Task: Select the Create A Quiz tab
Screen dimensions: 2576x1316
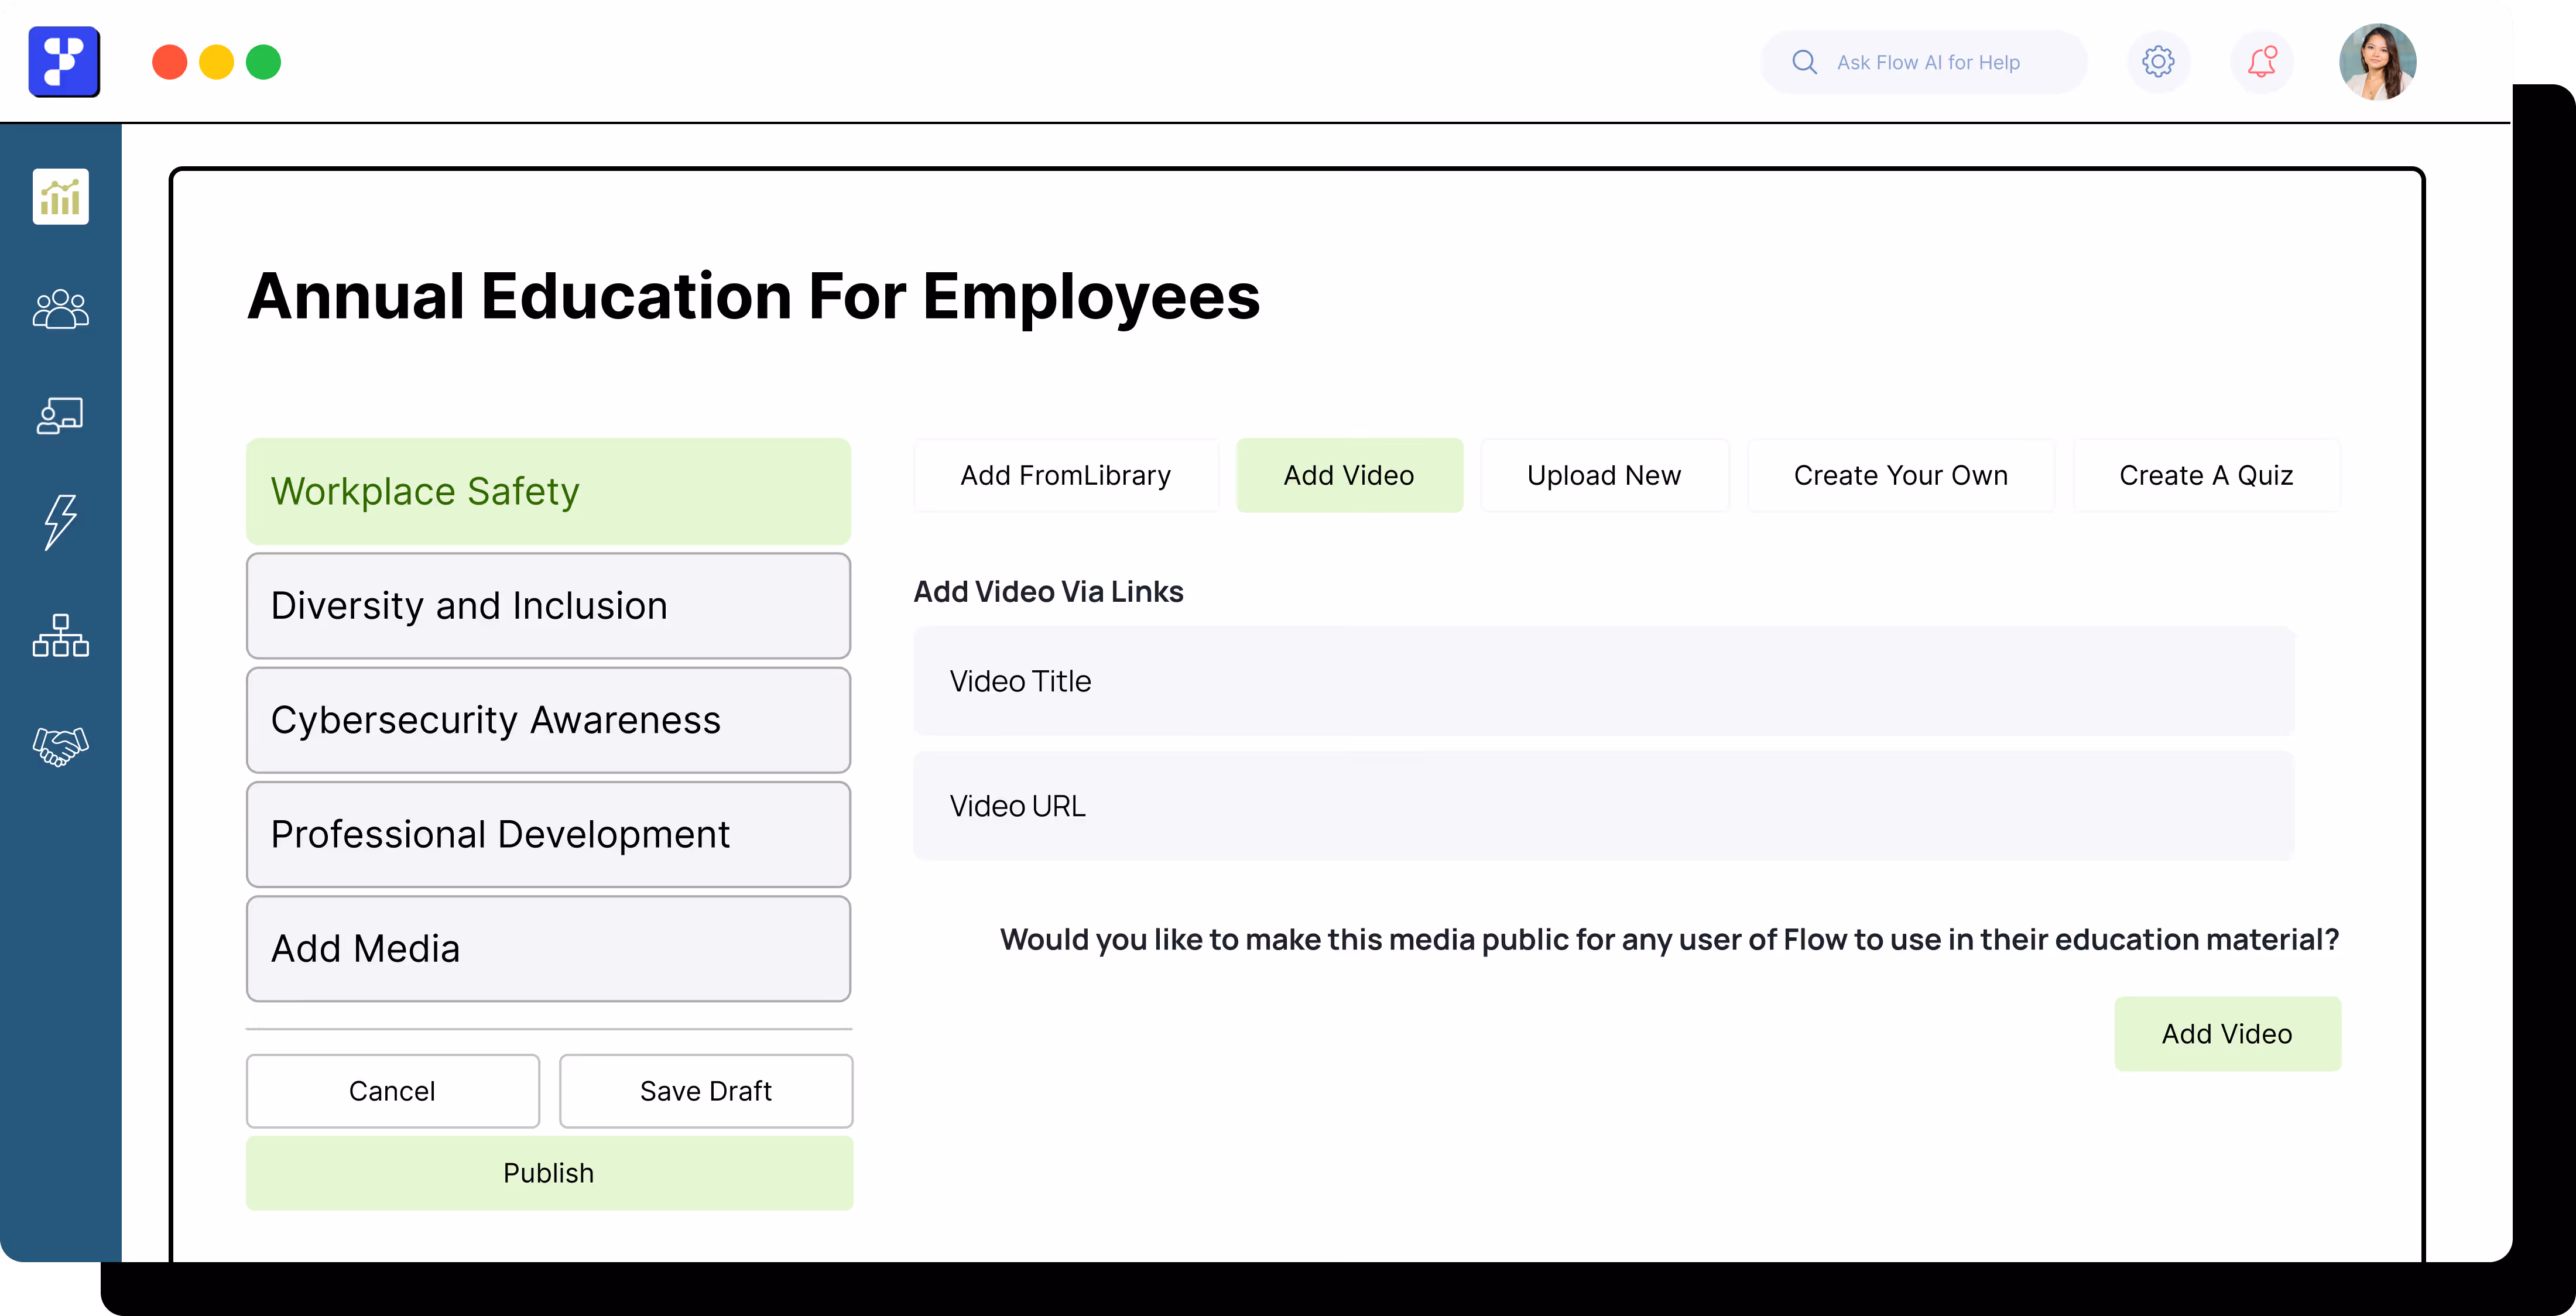Action: tap(2205, 475)
